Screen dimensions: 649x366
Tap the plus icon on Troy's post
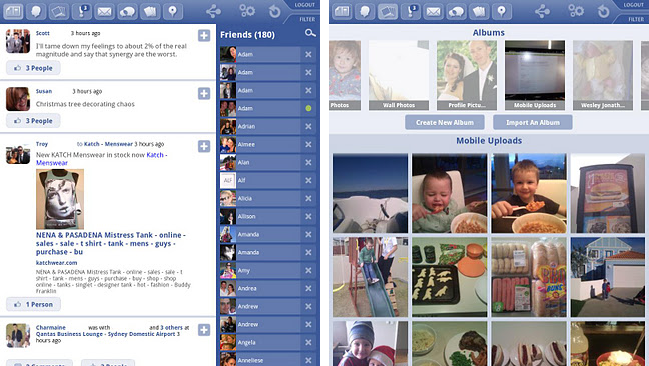pos(204,146)
